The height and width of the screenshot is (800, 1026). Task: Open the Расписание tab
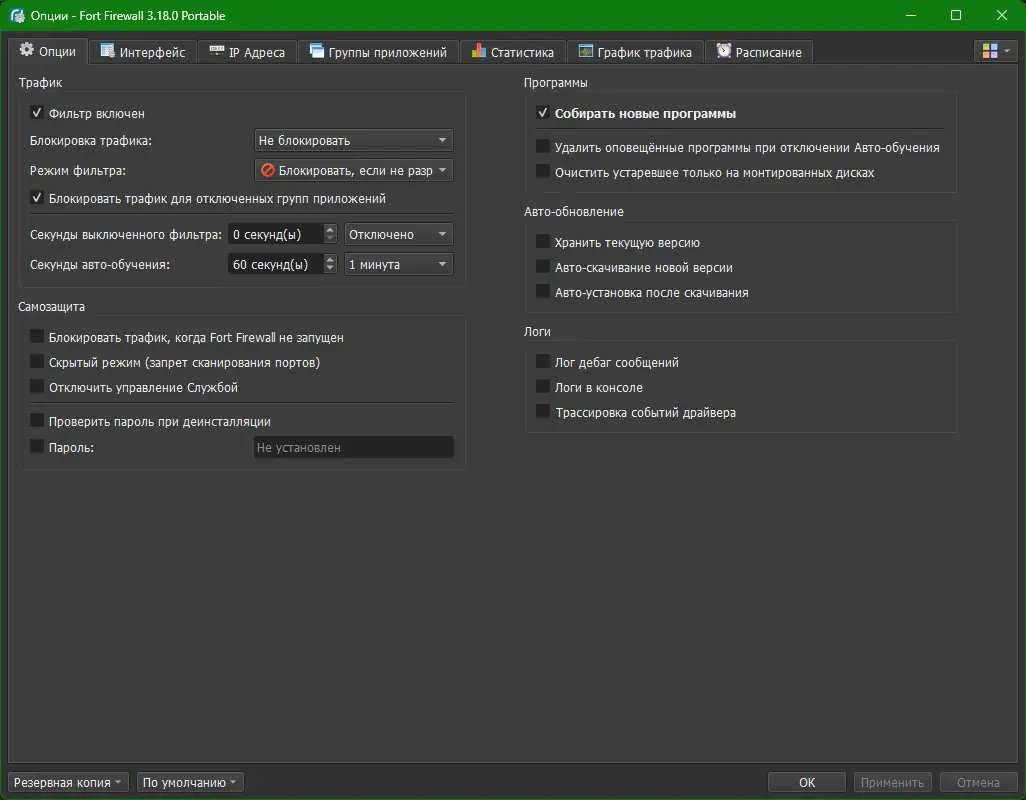point(759,52)
